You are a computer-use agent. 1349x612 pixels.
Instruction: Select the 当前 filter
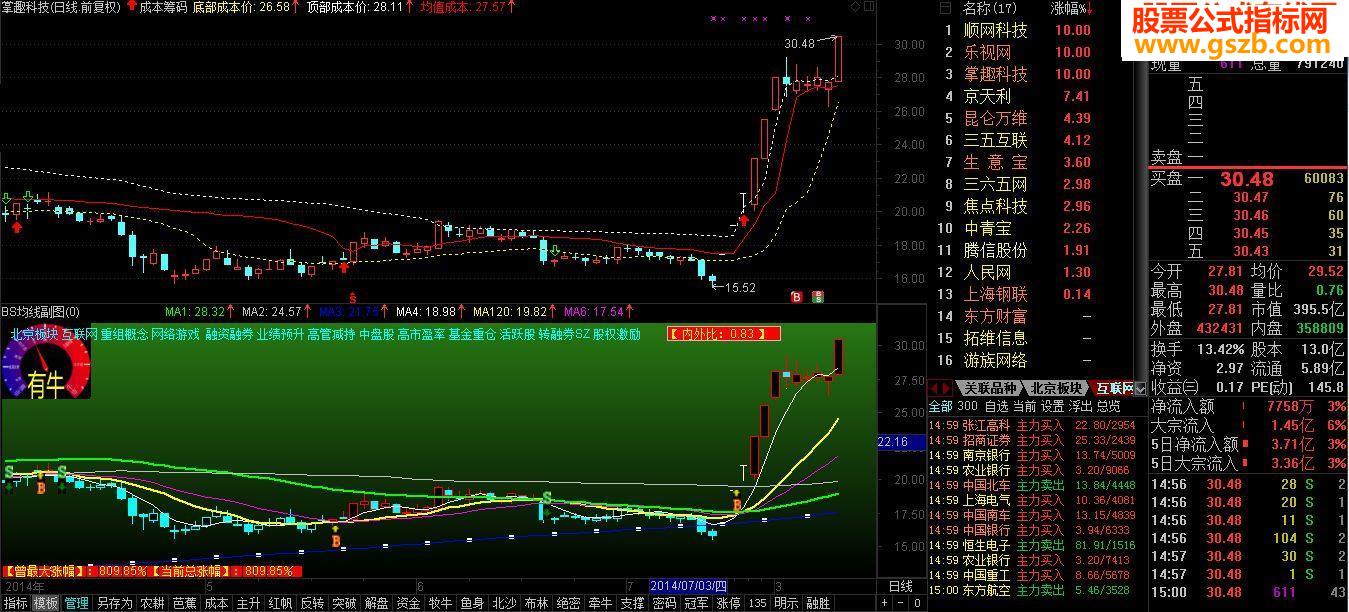(x=1024, y=406)
